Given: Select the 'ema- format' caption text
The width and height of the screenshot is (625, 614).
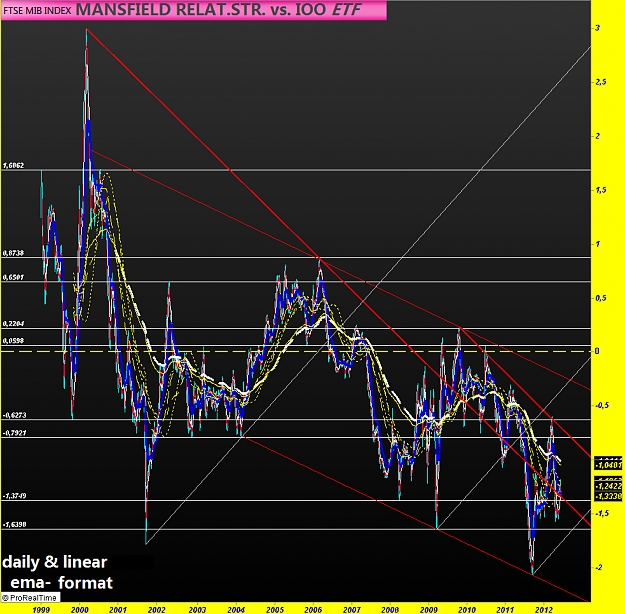Looking at the screenshot, I should tap(61, 583).
